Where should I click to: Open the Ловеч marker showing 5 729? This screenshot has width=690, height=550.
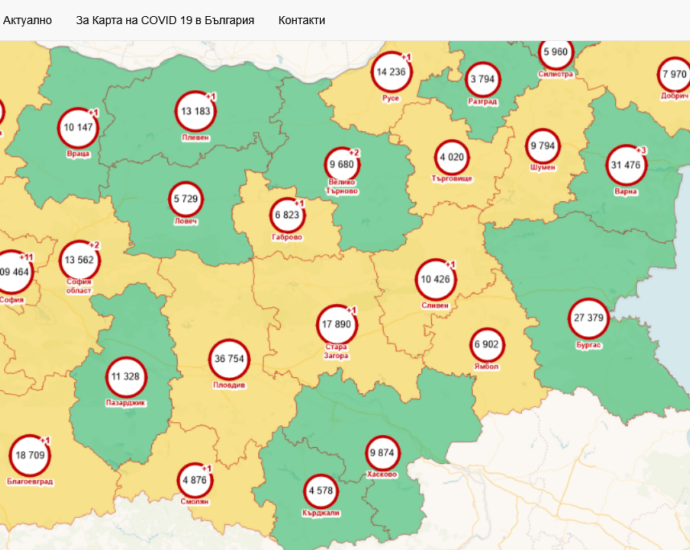pos(185,199)
